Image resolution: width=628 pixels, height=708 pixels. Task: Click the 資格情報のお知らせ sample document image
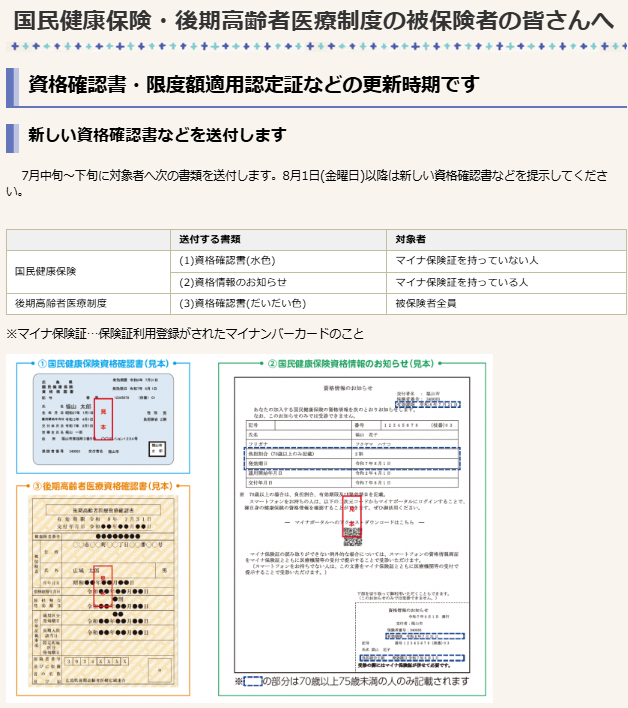click(x=352, y=525)
